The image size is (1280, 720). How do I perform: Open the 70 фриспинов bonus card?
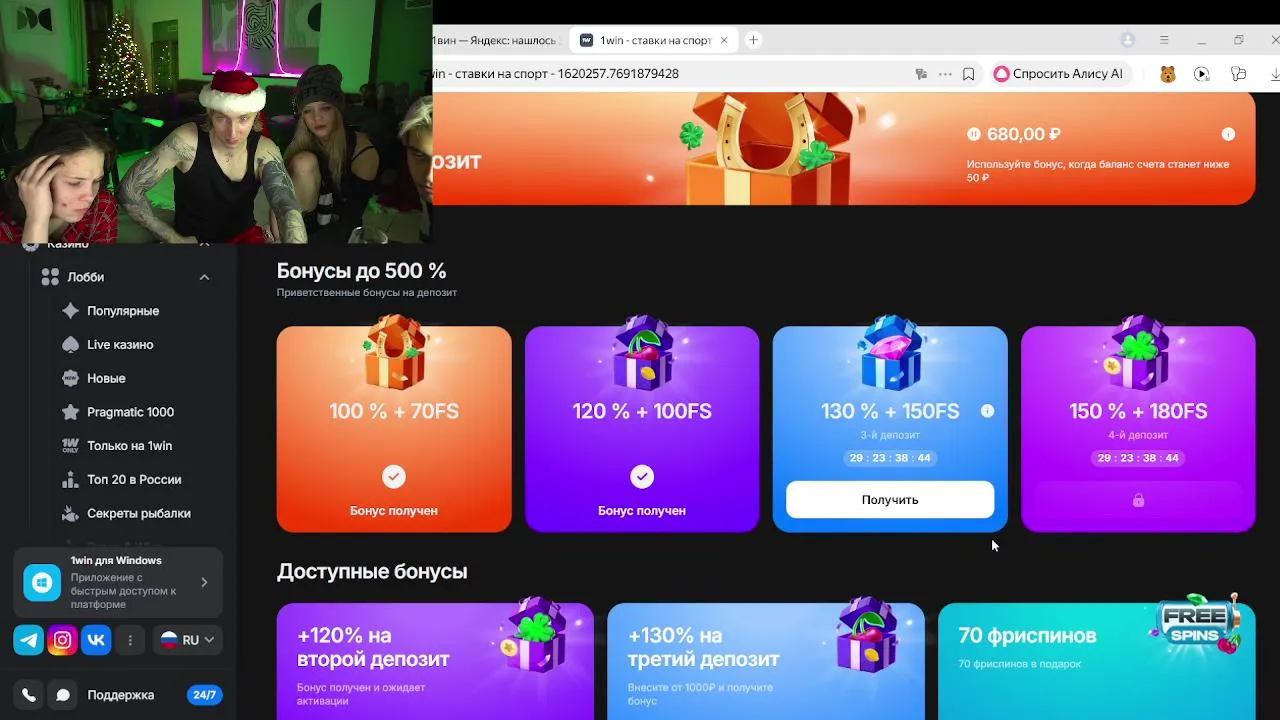[x=1097, y=661]
